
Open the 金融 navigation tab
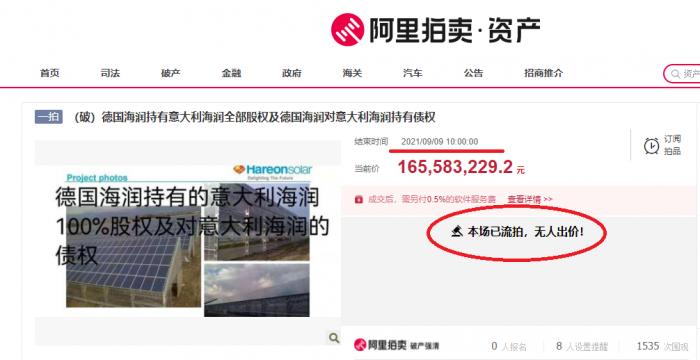[231, 73]
